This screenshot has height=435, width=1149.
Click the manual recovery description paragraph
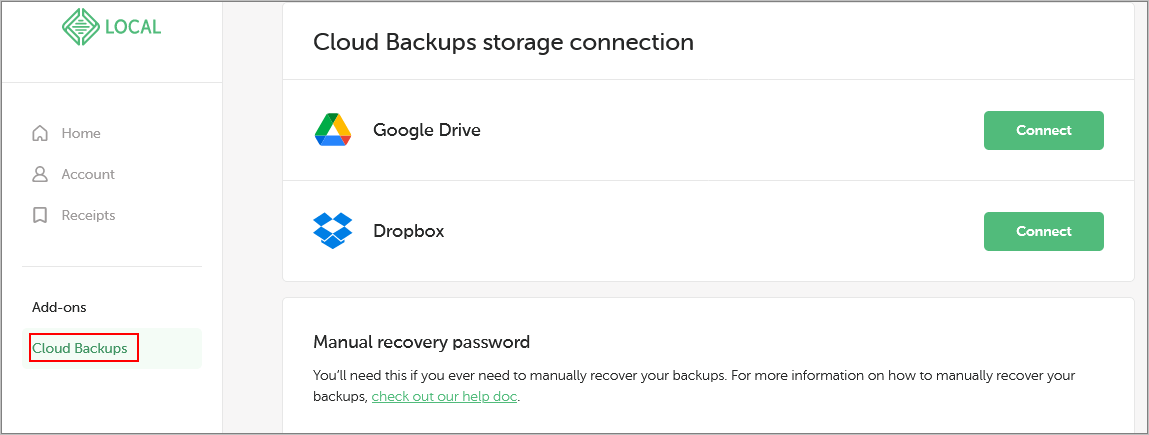(694, 387)
